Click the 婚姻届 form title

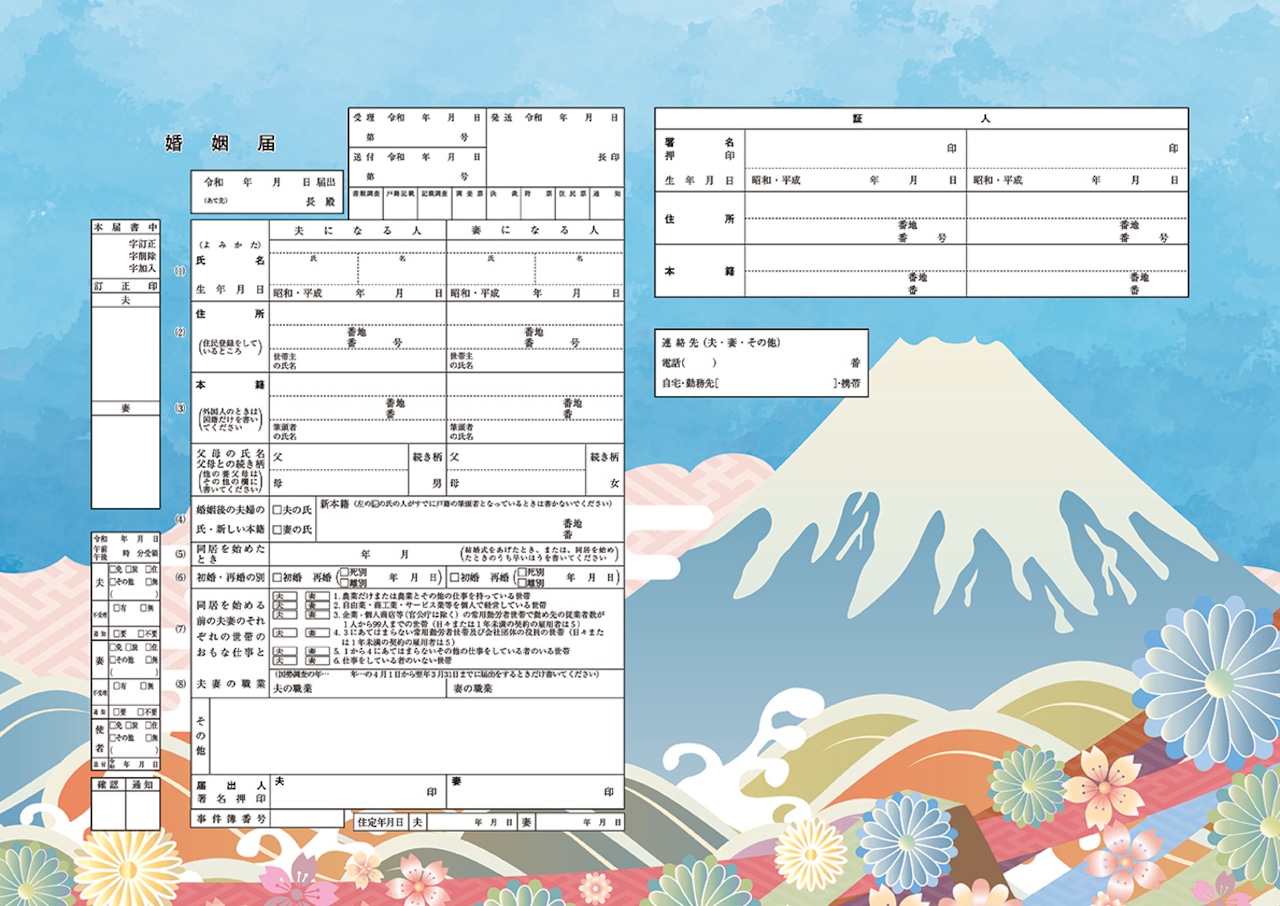pos(220,143)
